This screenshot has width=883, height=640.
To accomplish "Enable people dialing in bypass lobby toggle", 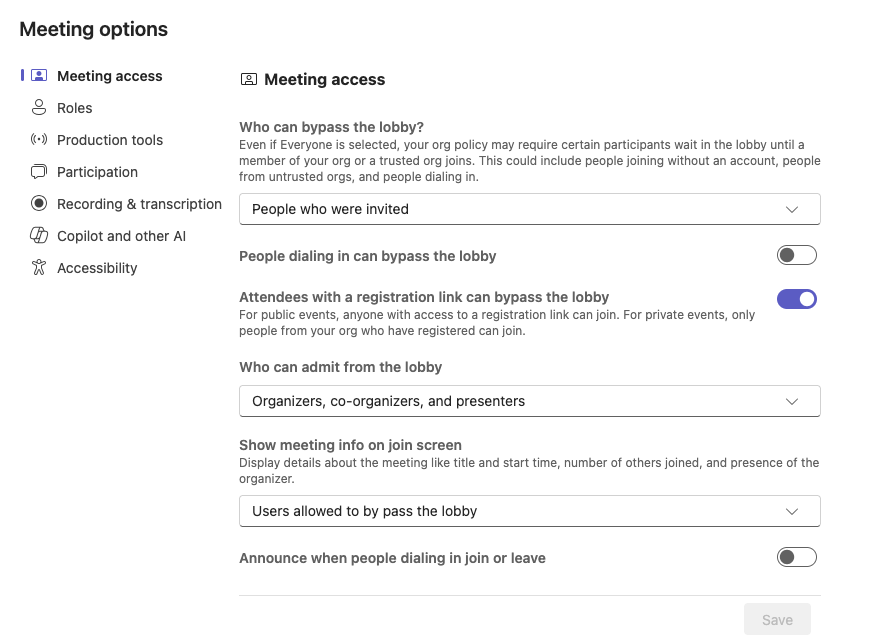I will click(x=797, y=256).
